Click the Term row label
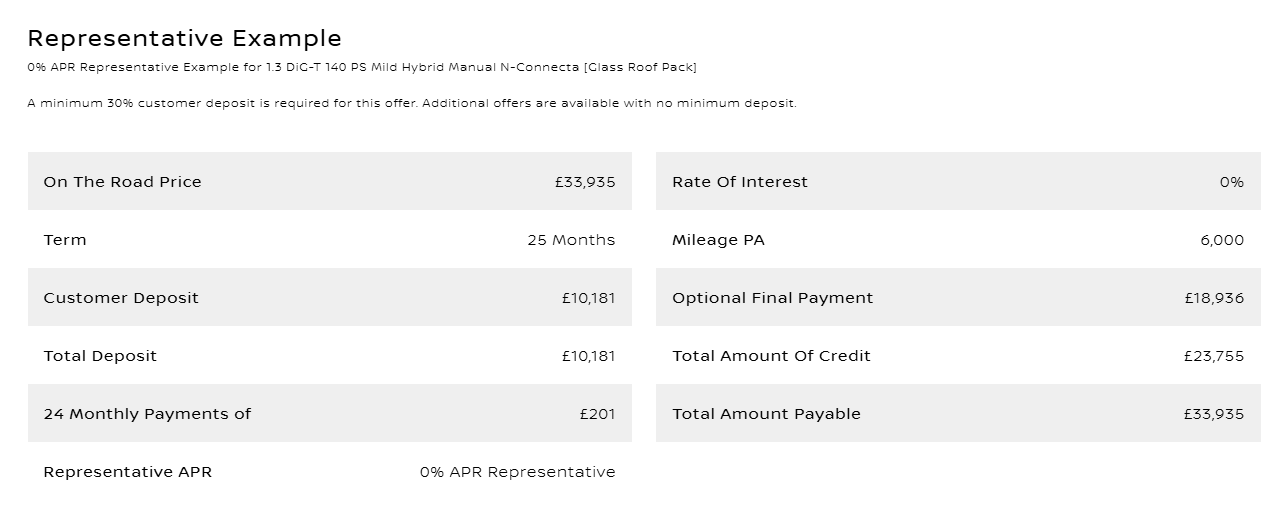The width and height of the screenshot is (1288, 507). [x=65, y=240]
